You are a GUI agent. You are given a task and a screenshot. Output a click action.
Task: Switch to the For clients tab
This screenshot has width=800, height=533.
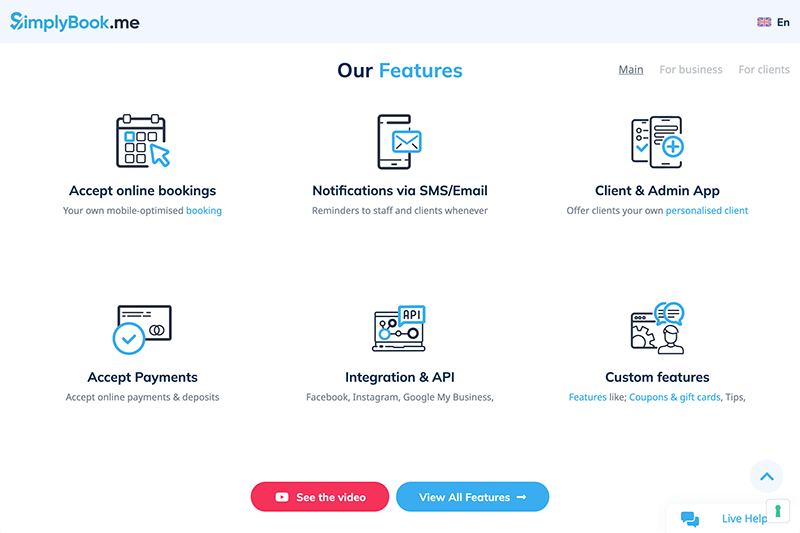click(x=764, y=70)
